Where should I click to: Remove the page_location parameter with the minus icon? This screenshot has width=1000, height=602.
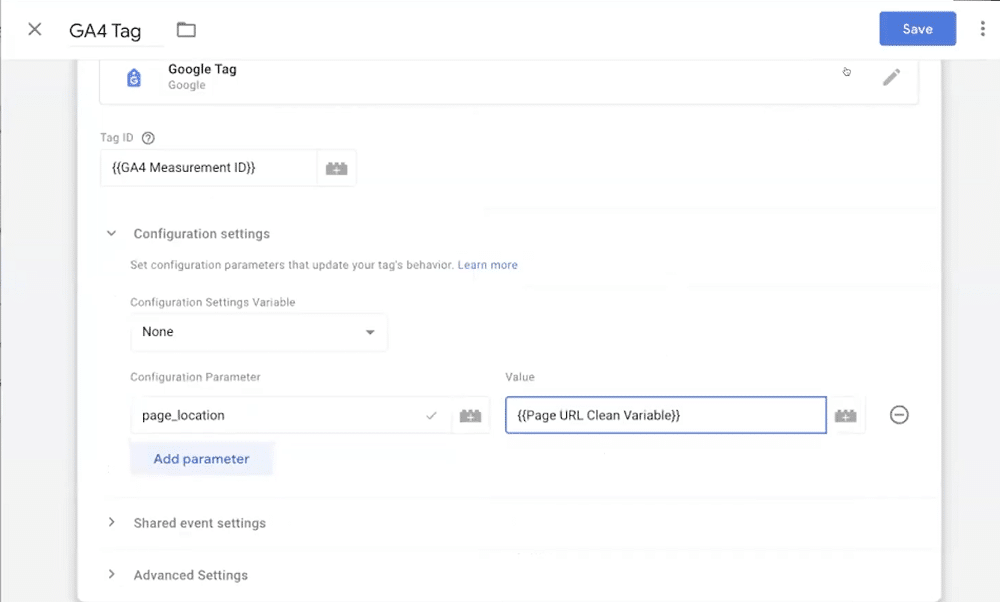(899, 414)
